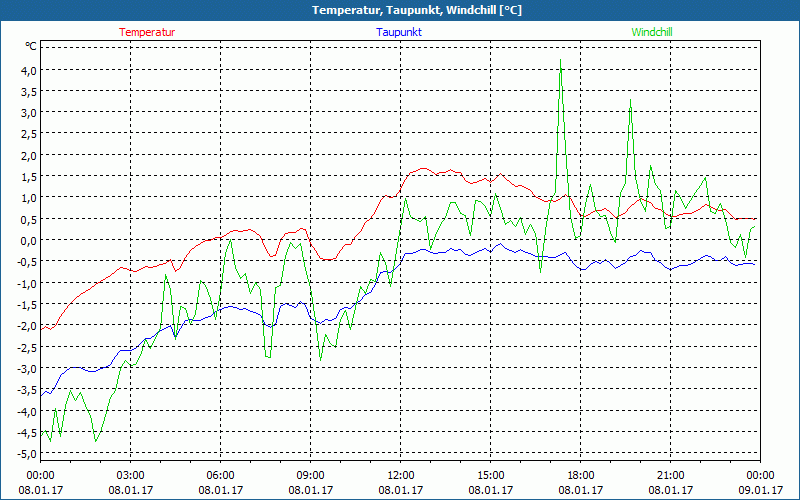Click the -2,0 y-axis value
The width and height of the screenshot is (800, 500).
(28, 326)
